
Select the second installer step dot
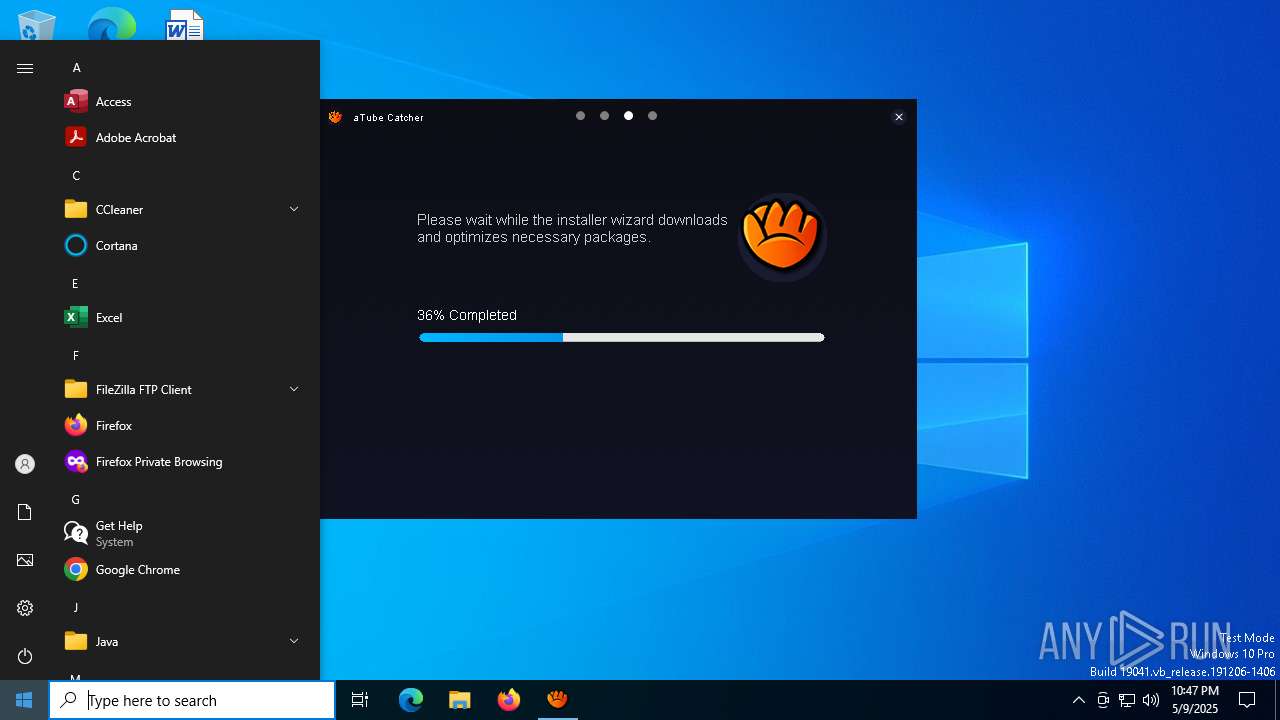[604, 116]
